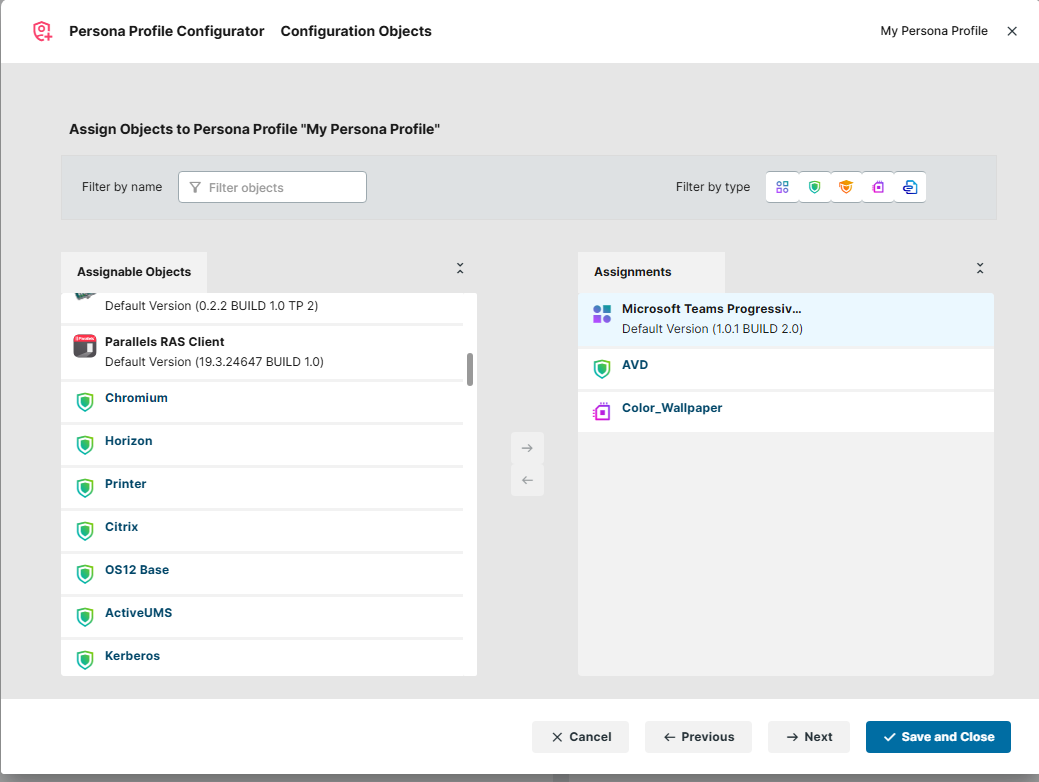Click the Kerberos shield icon
This screenshot has height=782, width=1039.
click(85, 660)
